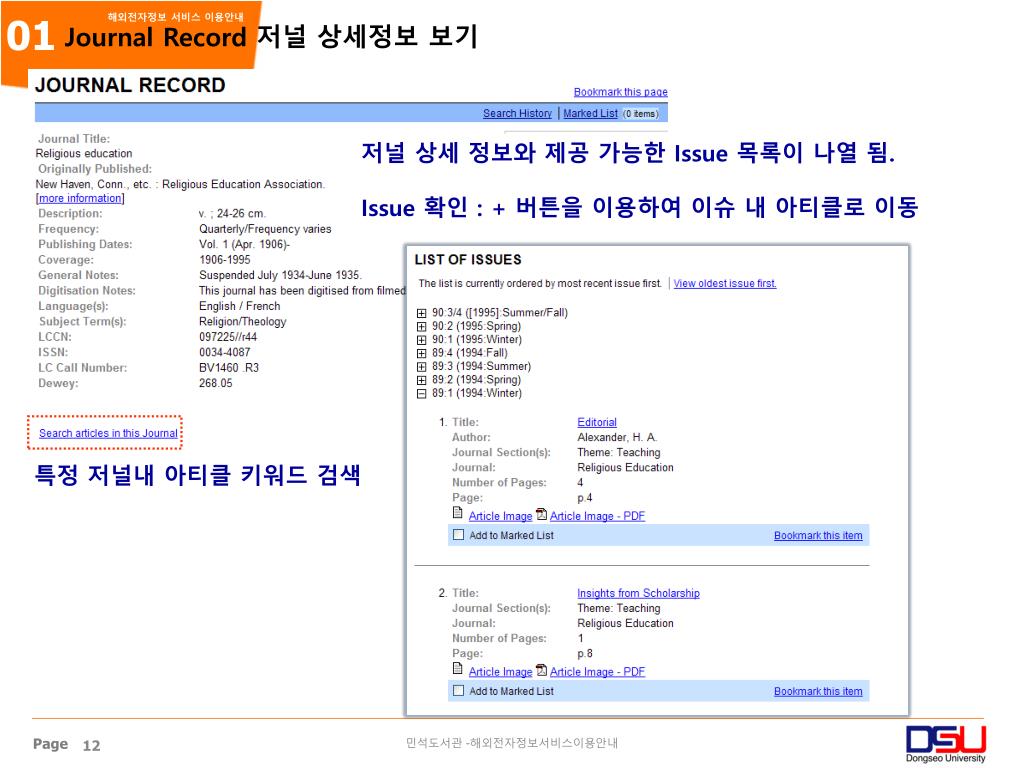Open Article Image link for Editorial
Image resolution: width=1024 pixels, height=768 pixels.
click(x=500, y=516)
